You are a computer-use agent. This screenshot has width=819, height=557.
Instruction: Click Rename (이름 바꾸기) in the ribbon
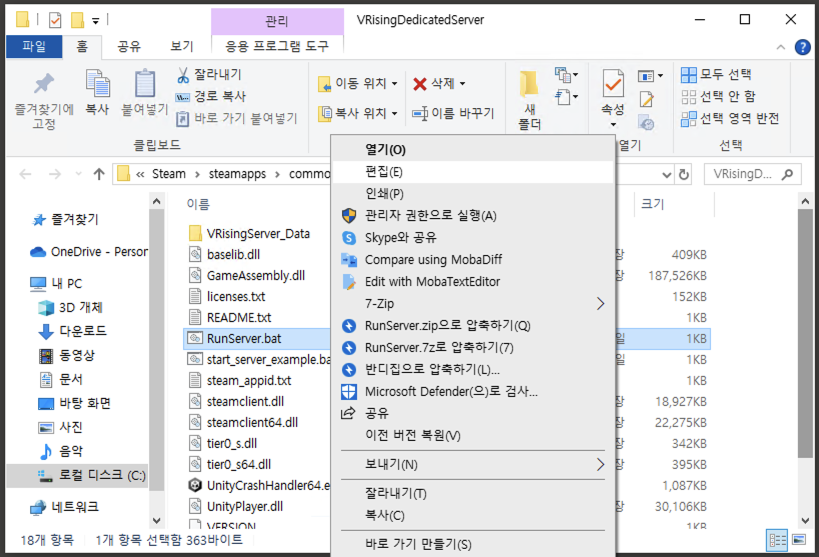[453, 113]
